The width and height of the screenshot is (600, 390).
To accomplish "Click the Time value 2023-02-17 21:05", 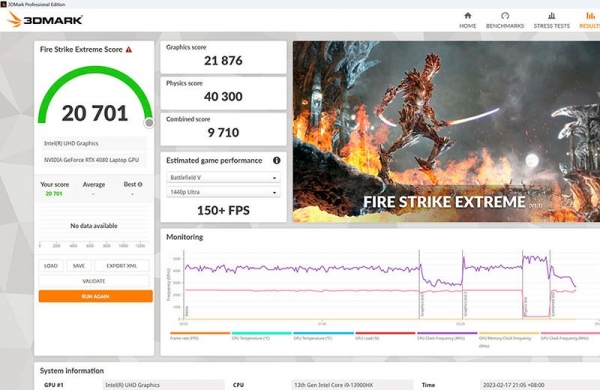I will point(540,385).
